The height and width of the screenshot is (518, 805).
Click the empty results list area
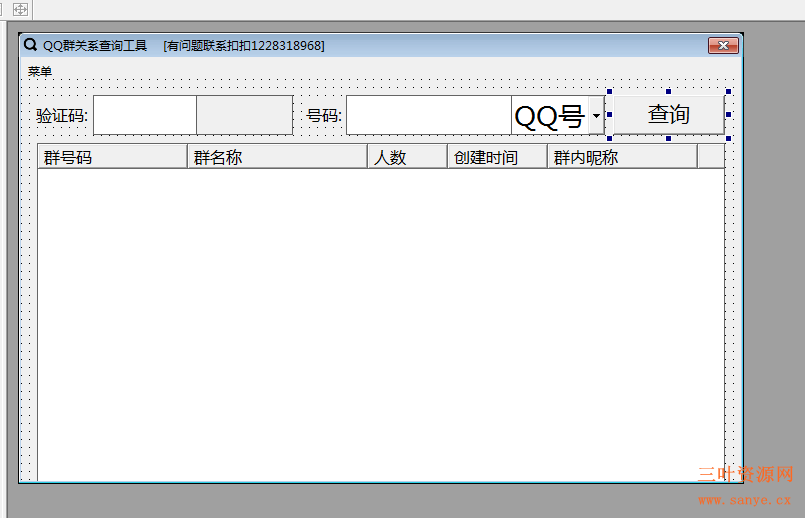(380, 320)
